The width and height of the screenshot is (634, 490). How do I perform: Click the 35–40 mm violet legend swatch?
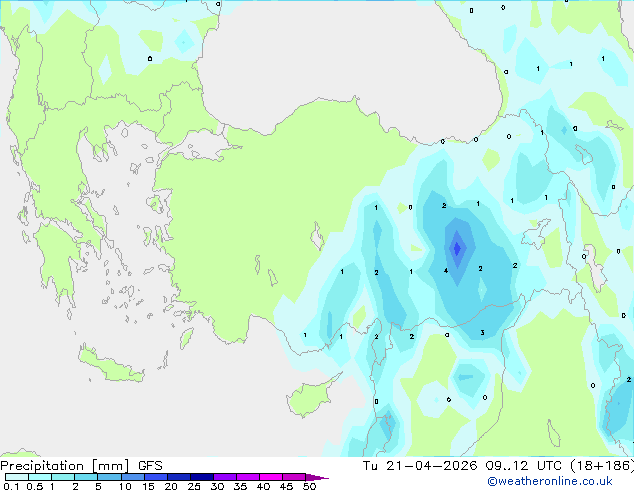[x=247, y=477]
